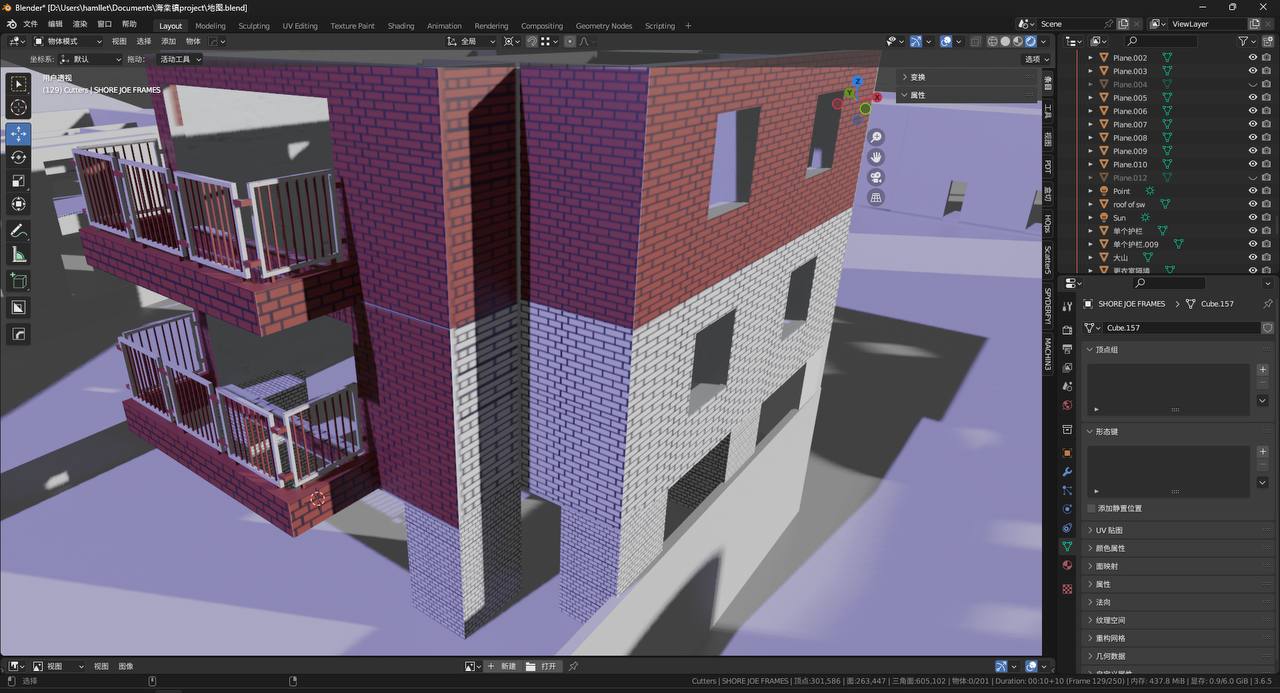
Task: Choose the Annotate pencil tool
Action: pyautogui.click(x=18, y=231)
